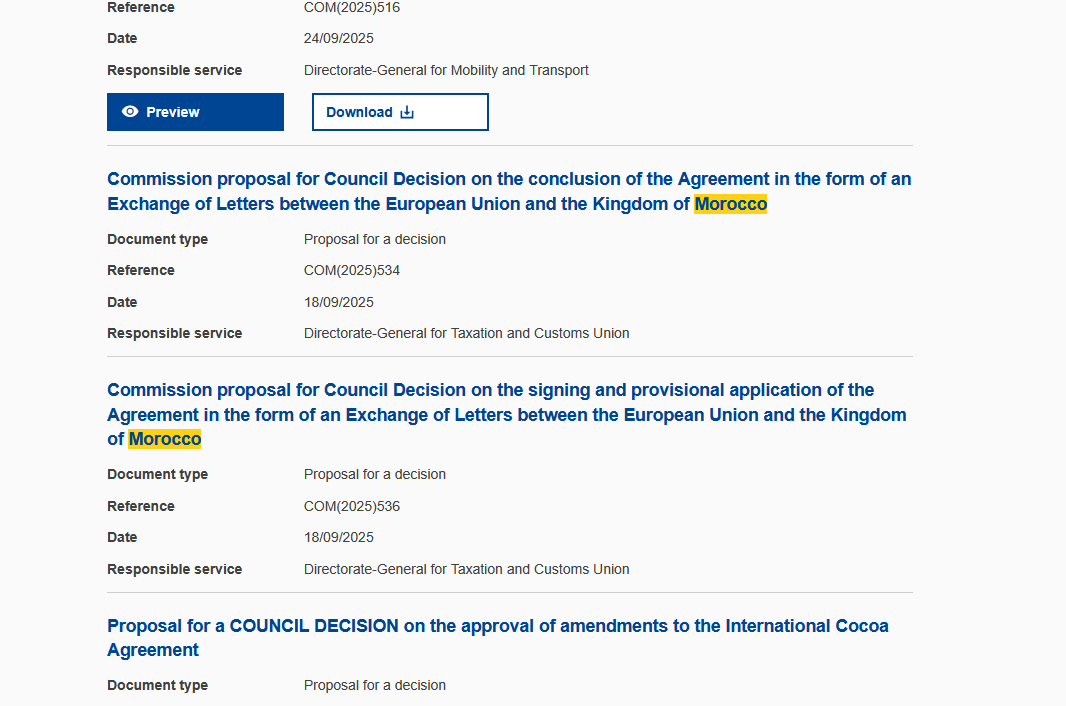
Task: Click Taxation and Customs Union service below COM(2025)536
Action: (x=466, y=570)
